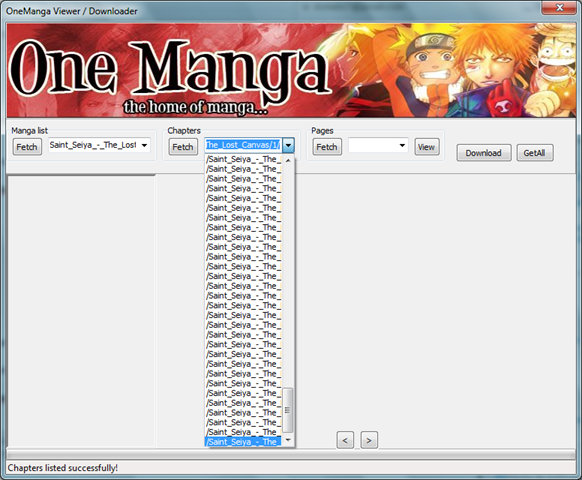Screen dimensions: 582x480
Task: Click the One Manga banner image
Action: (x=291, y=71)
